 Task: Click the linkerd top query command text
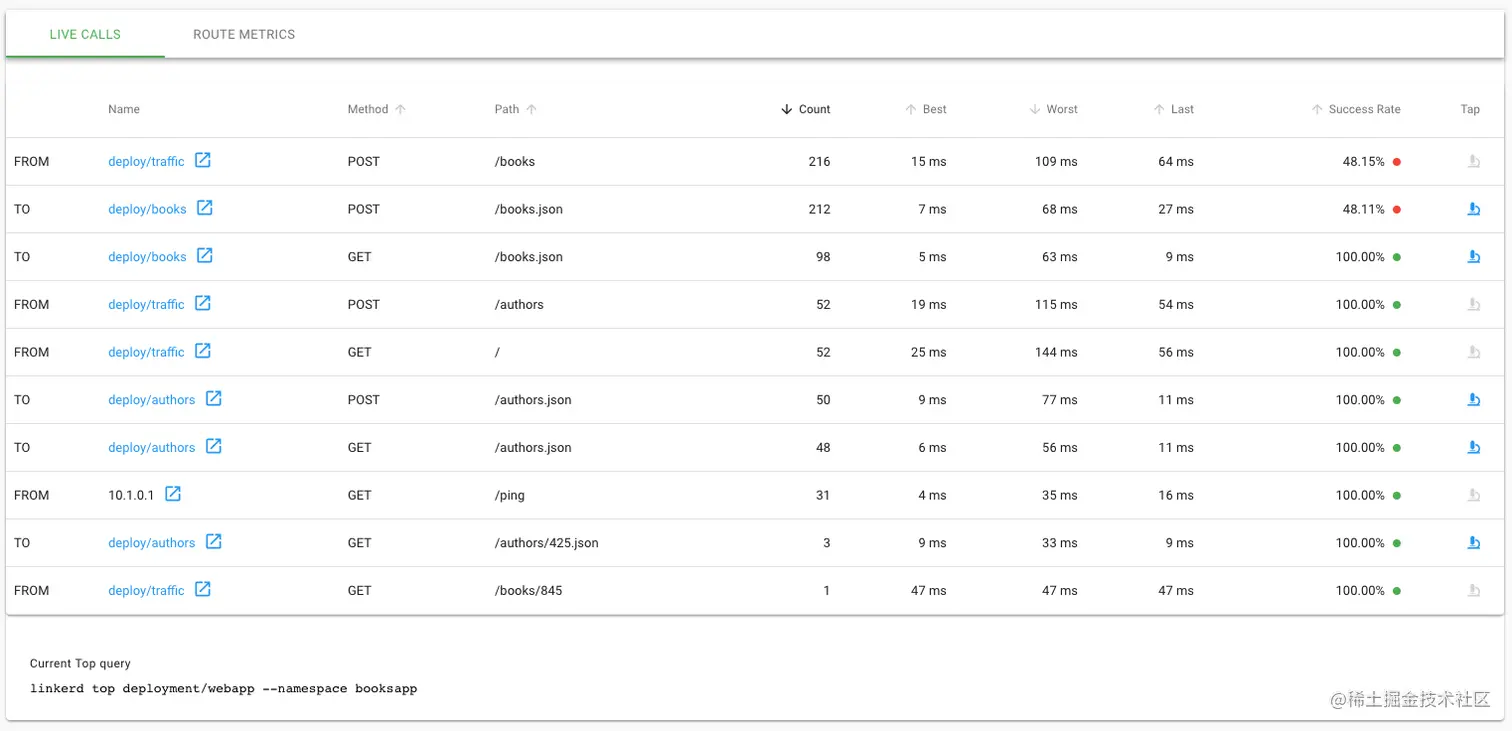click(223, 689)
